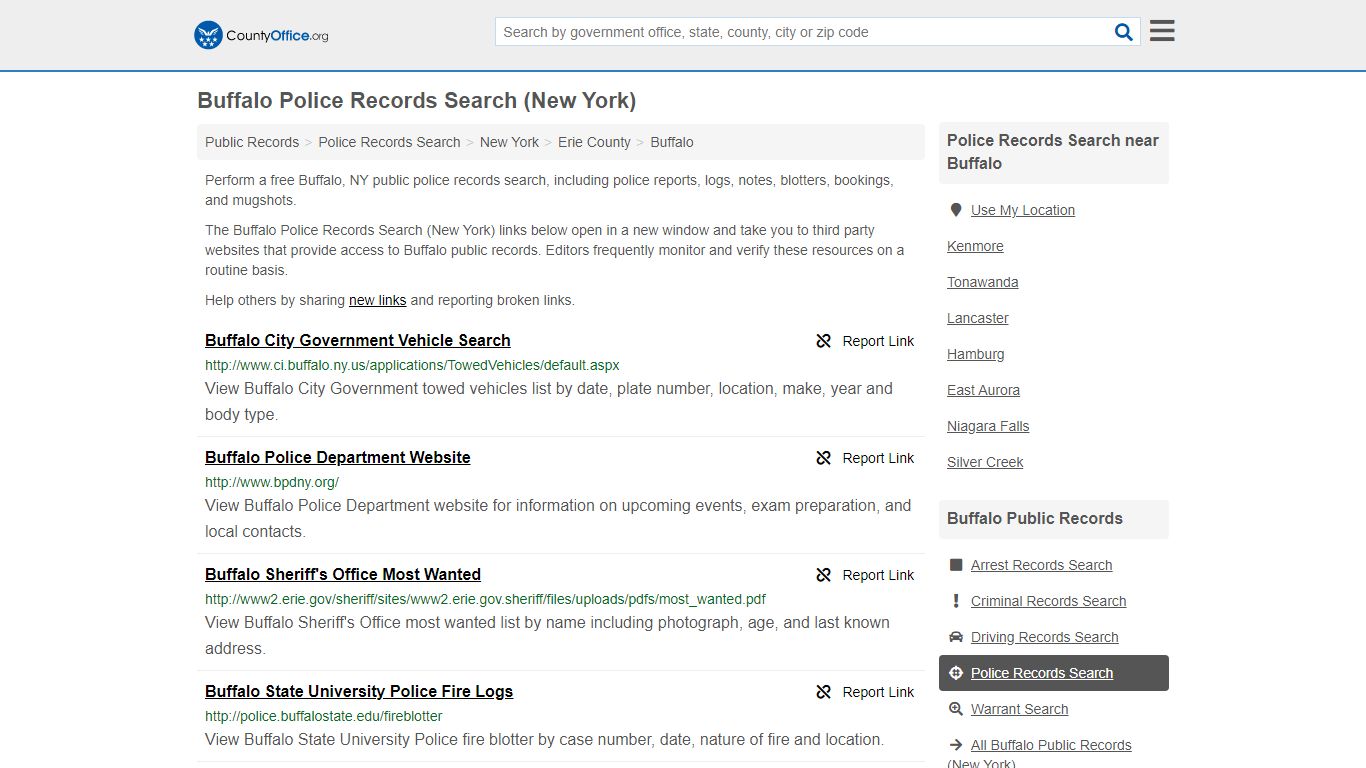This screenshot has width=1366, height=768.
Task: Open Buffalo State University Police Fire Logs
Action: click(359, 691)
